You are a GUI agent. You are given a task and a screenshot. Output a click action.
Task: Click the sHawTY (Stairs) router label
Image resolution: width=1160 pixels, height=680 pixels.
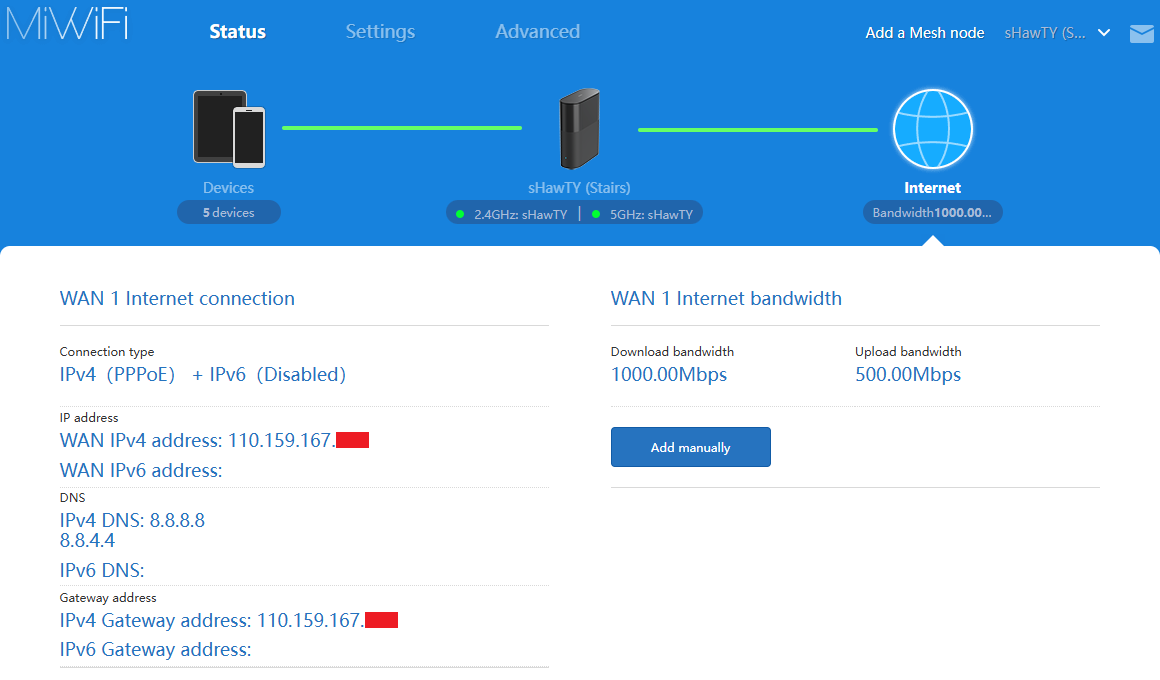(x=579, y=188)
